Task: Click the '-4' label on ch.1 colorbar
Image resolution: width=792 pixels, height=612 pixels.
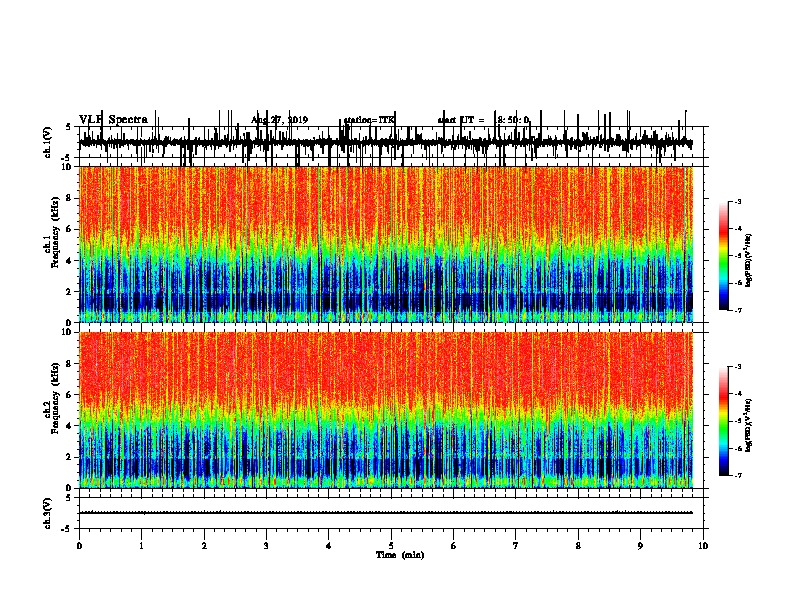Action: (737, 229)
